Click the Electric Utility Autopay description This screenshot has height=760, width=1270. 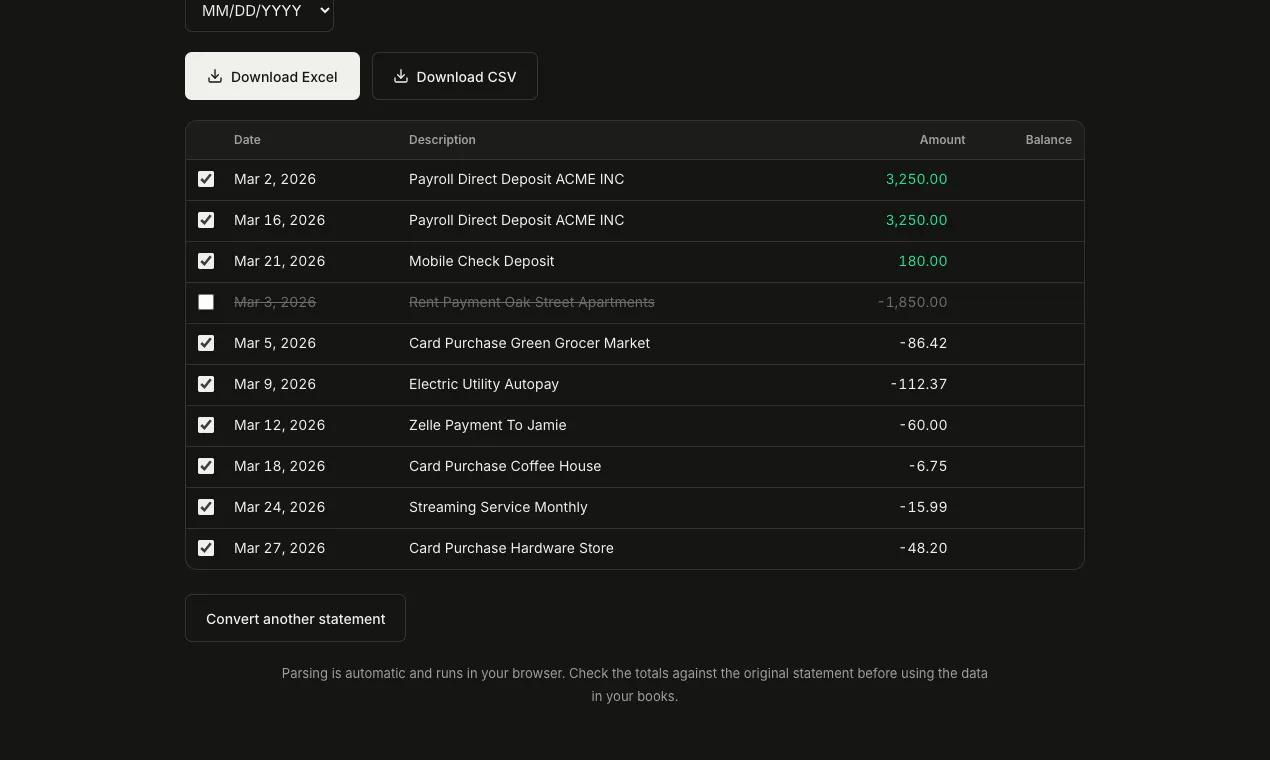484,384
